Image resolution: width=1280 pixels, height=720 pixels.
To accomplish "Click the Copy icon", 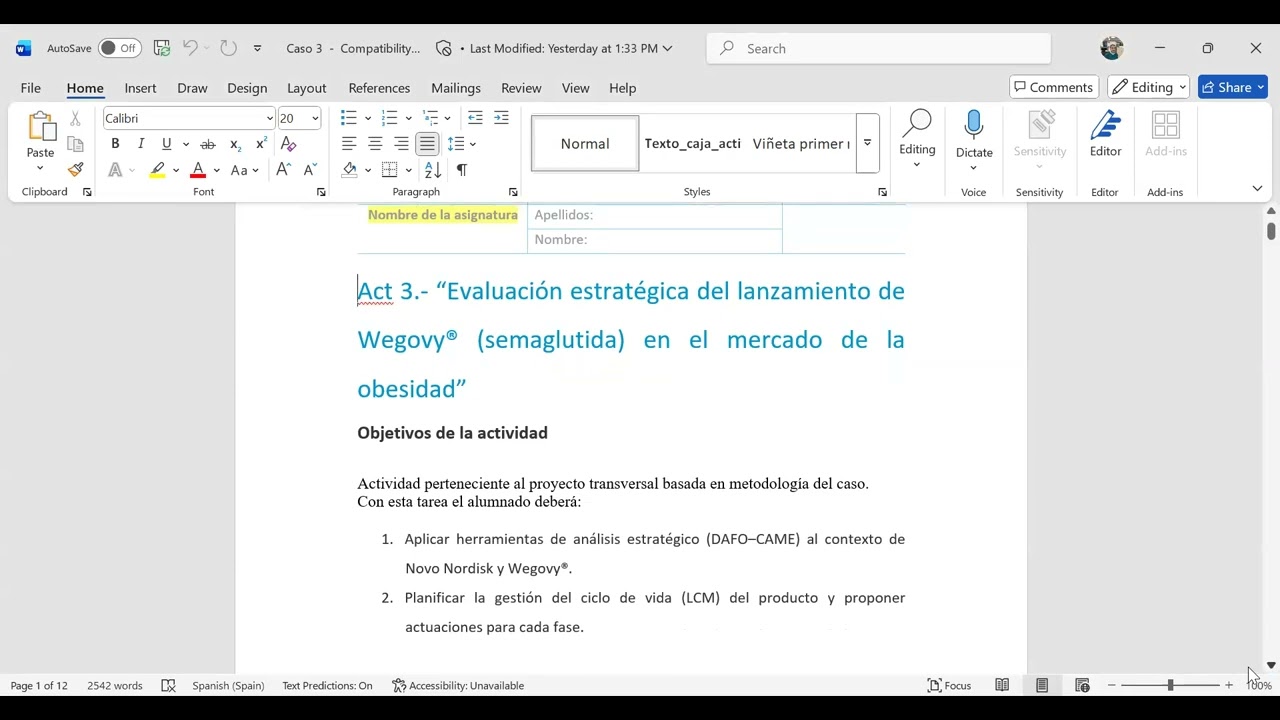I will tap(75, 144).
